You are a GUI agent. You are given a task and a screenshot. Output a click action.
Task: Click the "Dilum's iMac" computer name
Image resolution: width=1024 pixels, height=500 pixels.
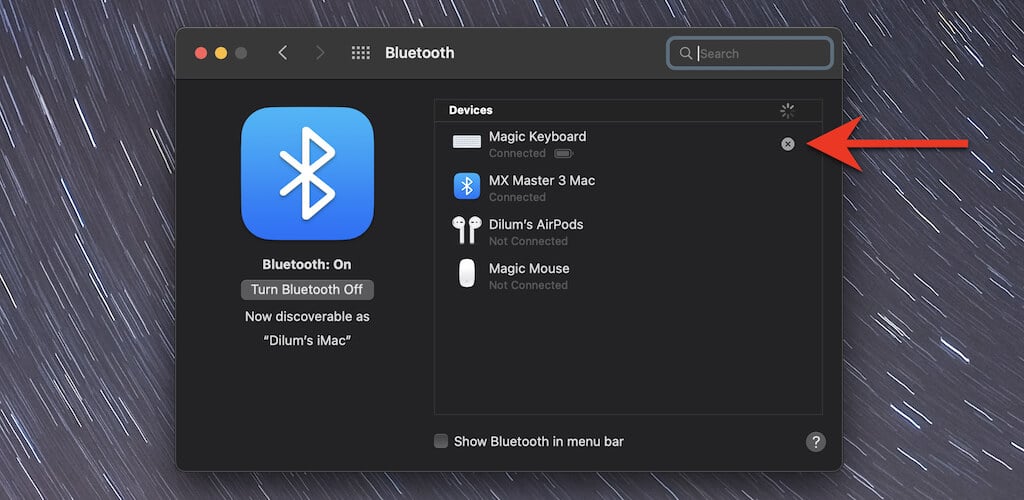tap(307, 341)
